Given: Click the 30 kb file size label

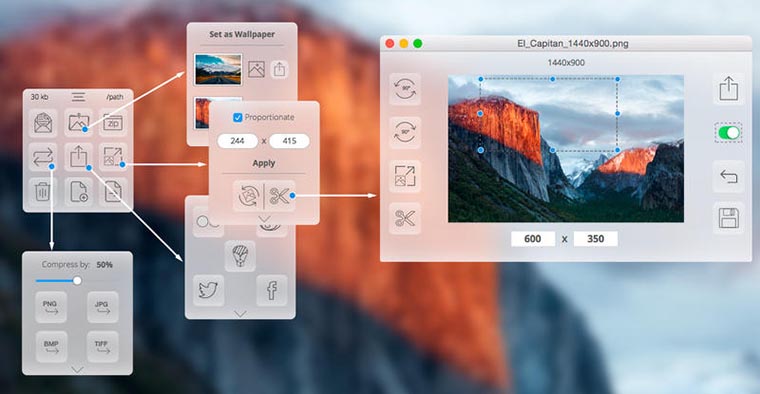Looking at the screenshot, I should click(39, 97).
